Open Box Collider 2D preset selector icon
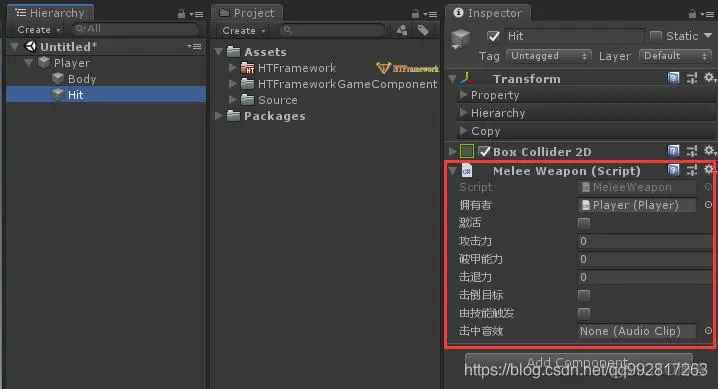This screenshot has height=389, width=718. point(691,151)
